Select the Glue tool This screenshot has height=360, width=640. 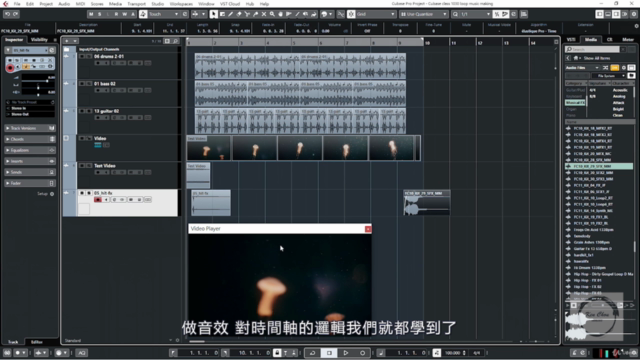pos(256,14)
